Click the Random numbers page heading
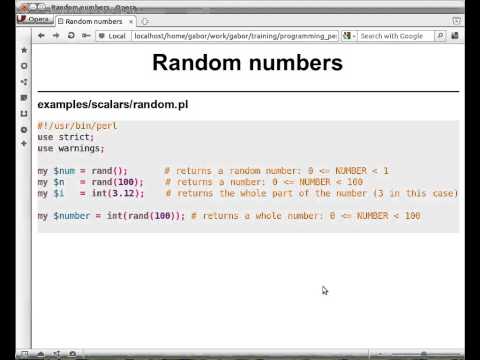Viewport: 480px width, 360px height. 248,62
